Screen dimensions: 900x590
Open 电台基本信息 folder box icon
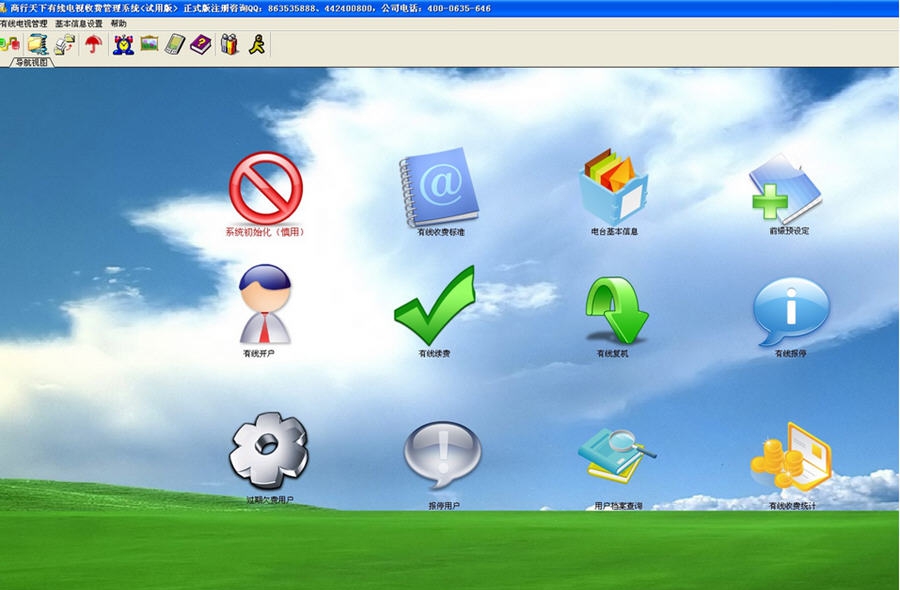613,187
